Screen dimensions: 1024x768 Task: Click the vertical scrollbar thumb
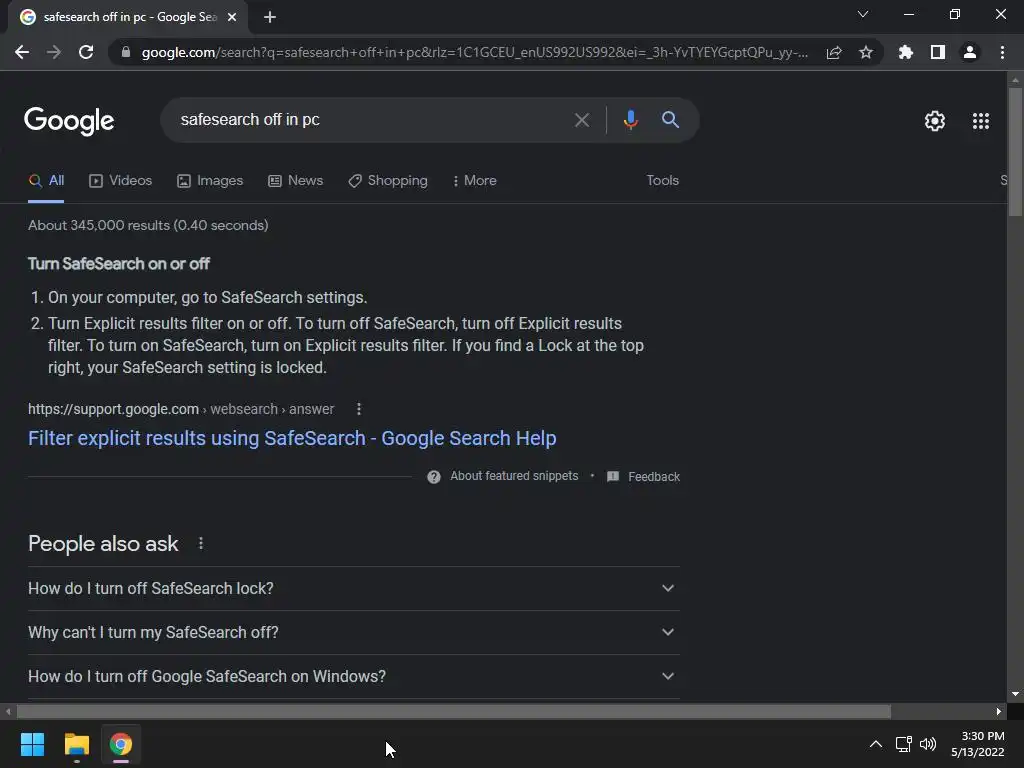click(x=1015, y=152)
